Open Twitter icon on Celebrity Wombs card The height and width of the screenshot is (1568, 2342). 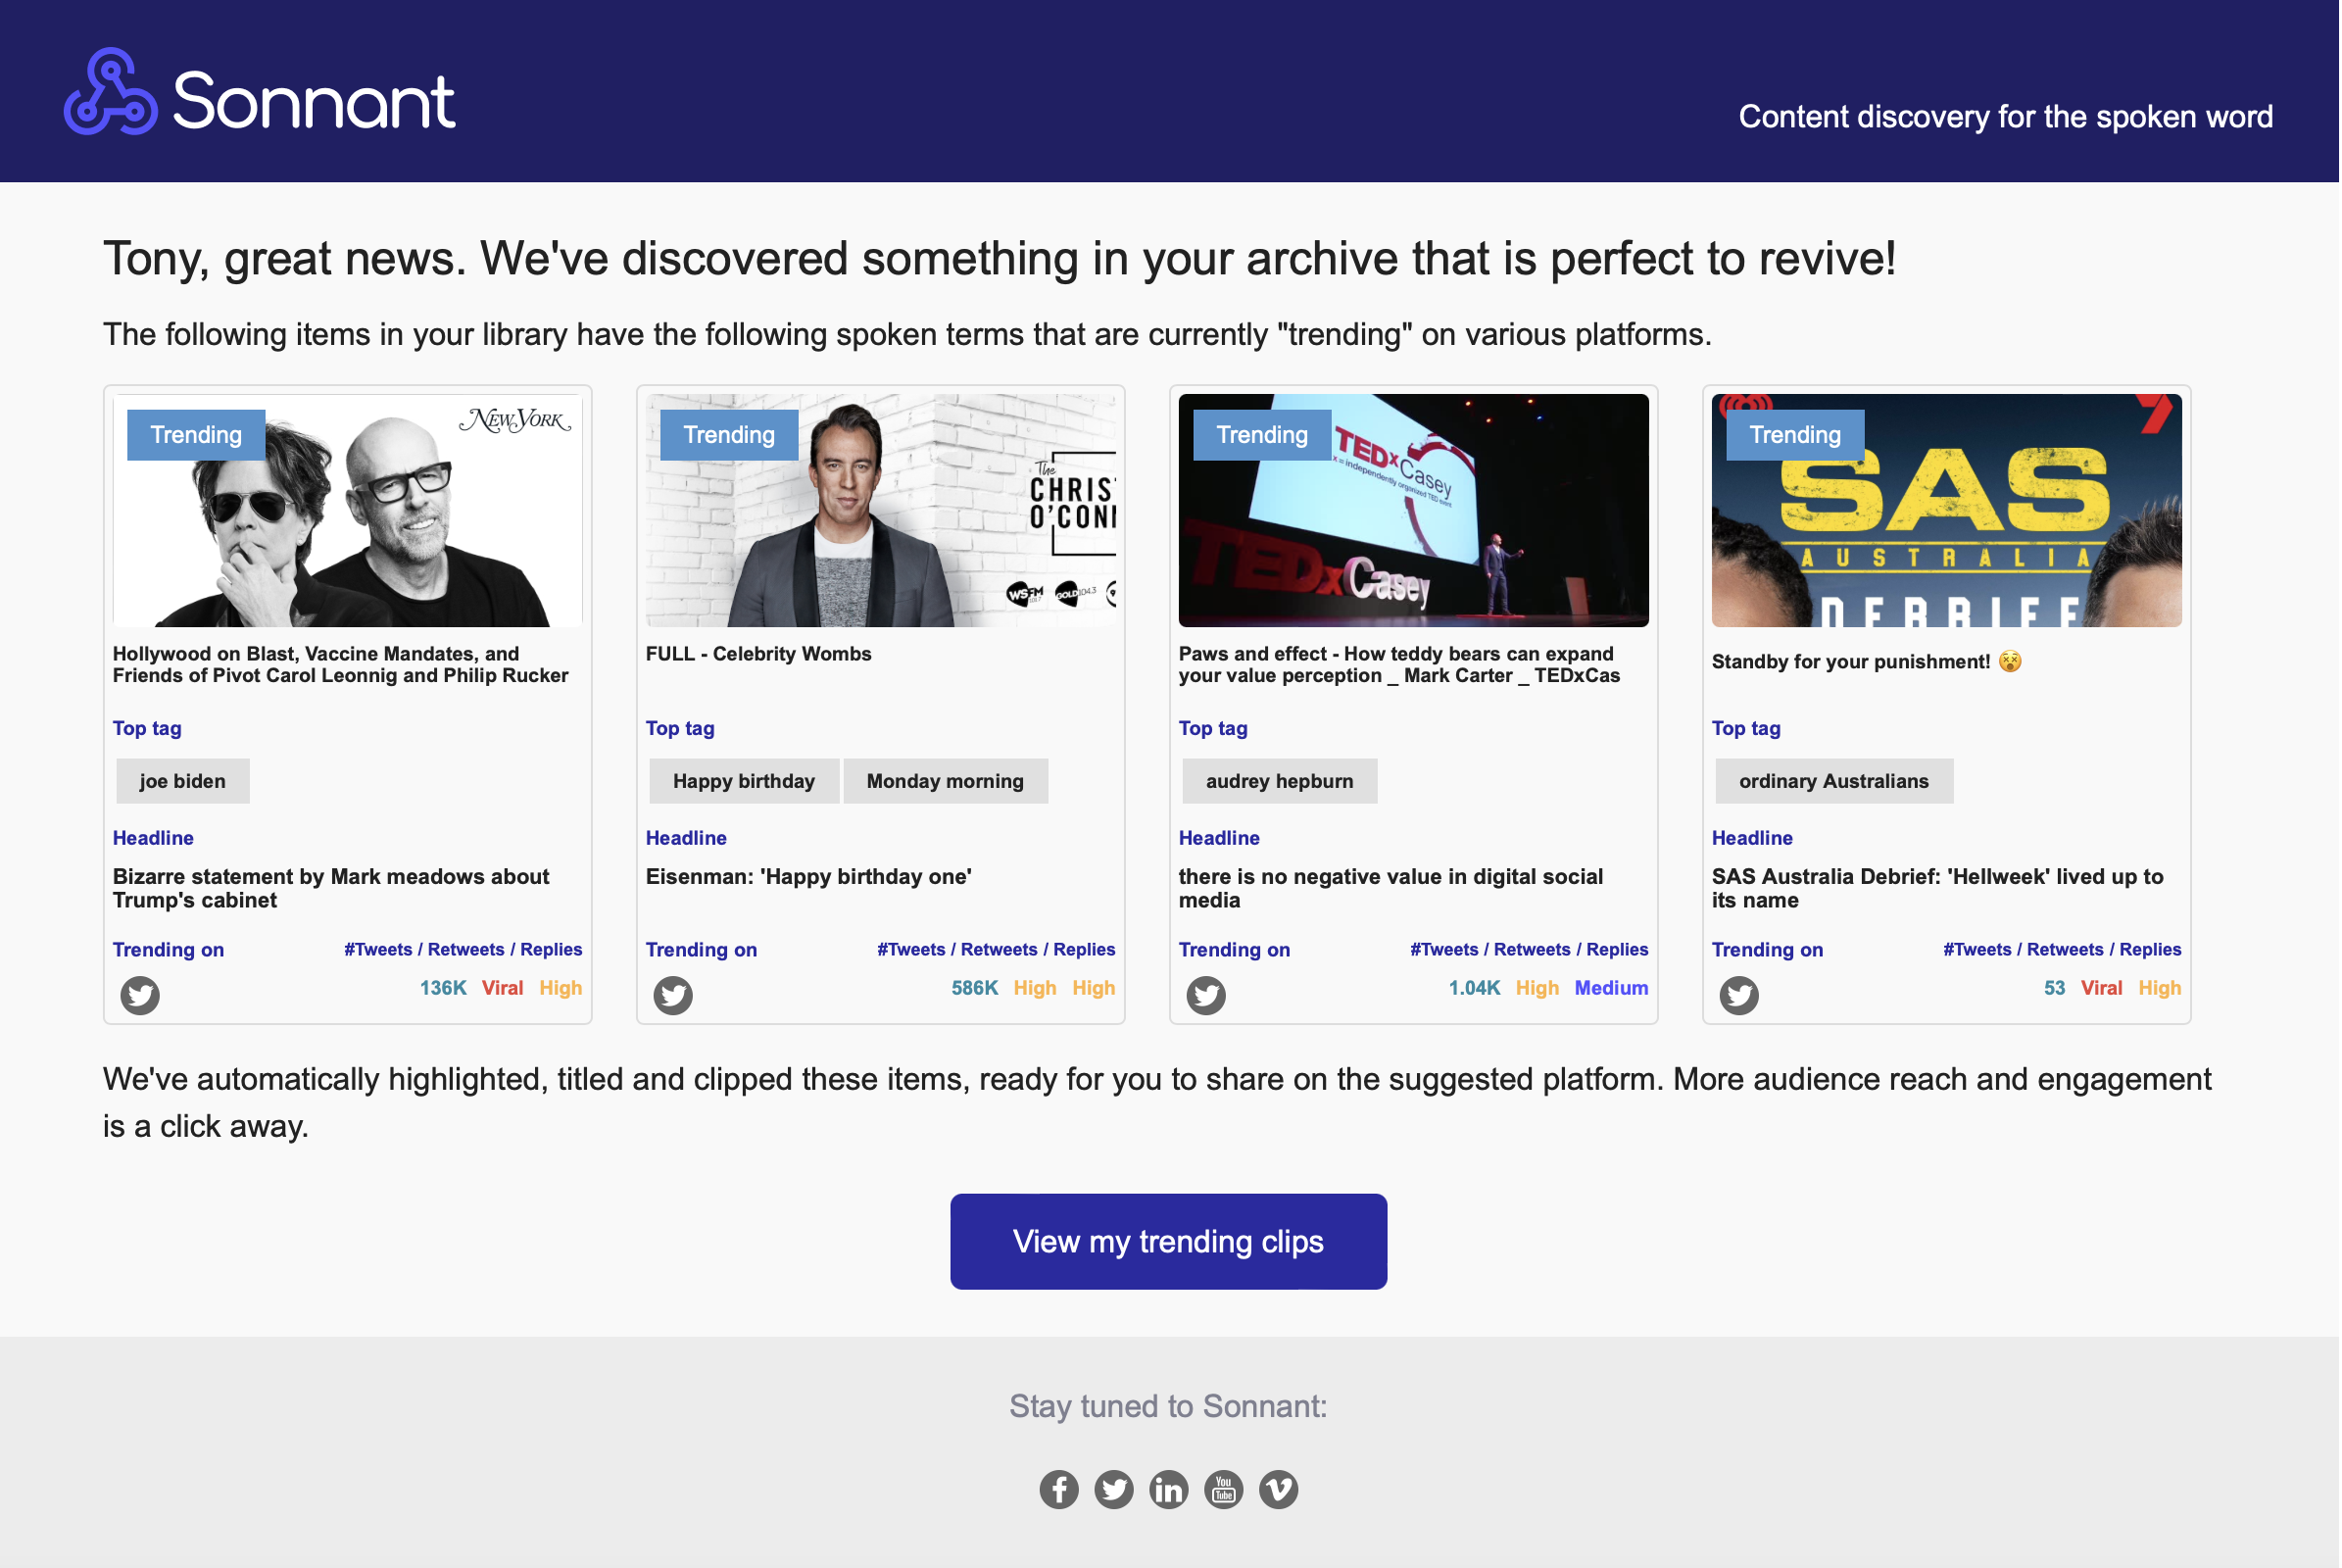click(x=674, y=996)
